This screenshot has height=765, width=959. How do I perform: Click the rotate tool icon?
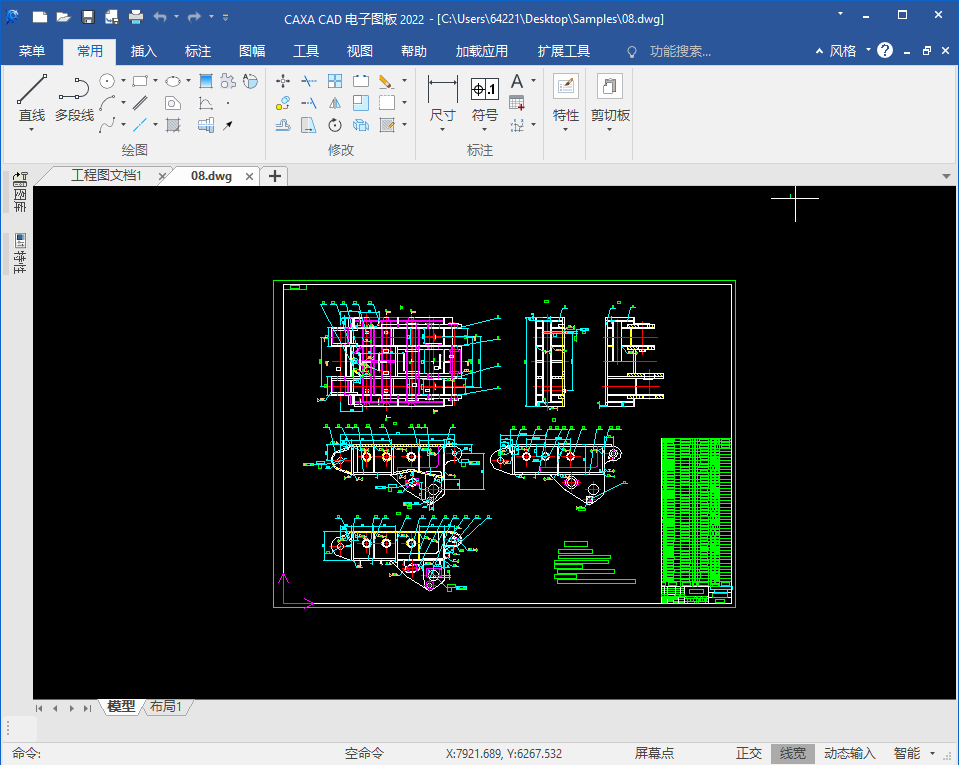[335, 125]
